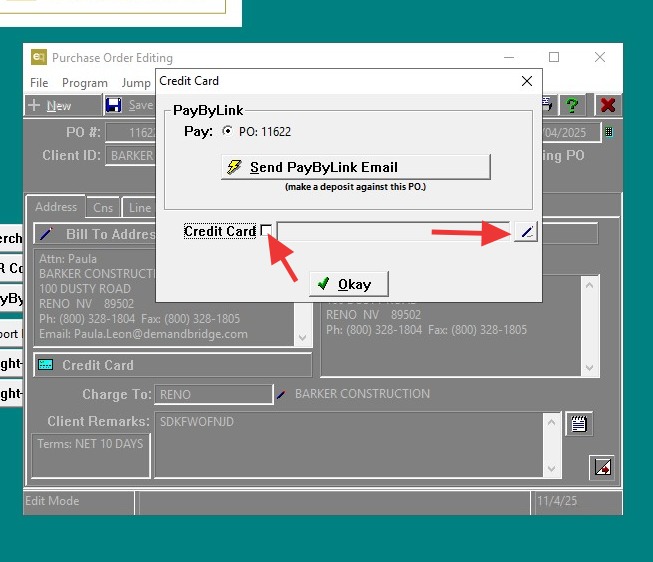Click the scroll down arrow of bill address box
Screen dimensions: 653x562
(x=303, y=337)
